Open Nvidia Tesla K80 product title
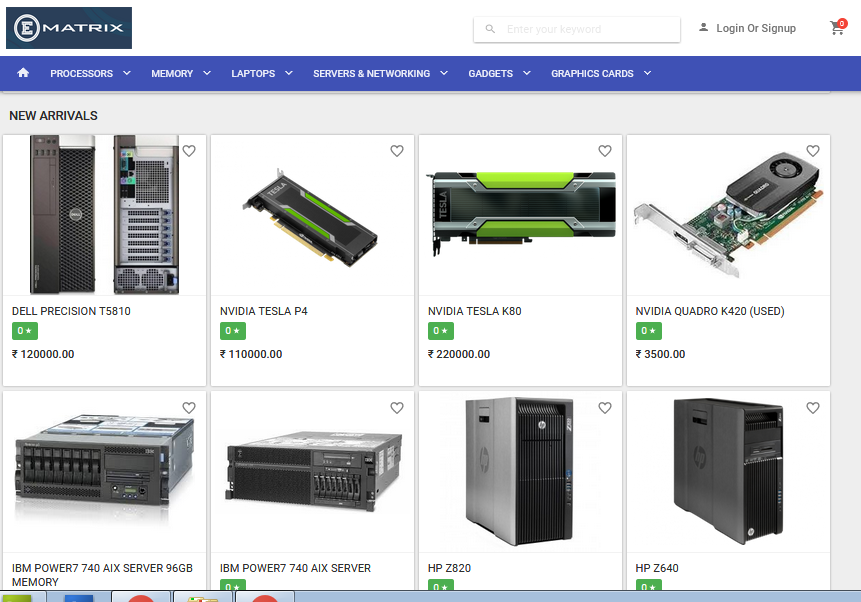 (x=474, y=311)
